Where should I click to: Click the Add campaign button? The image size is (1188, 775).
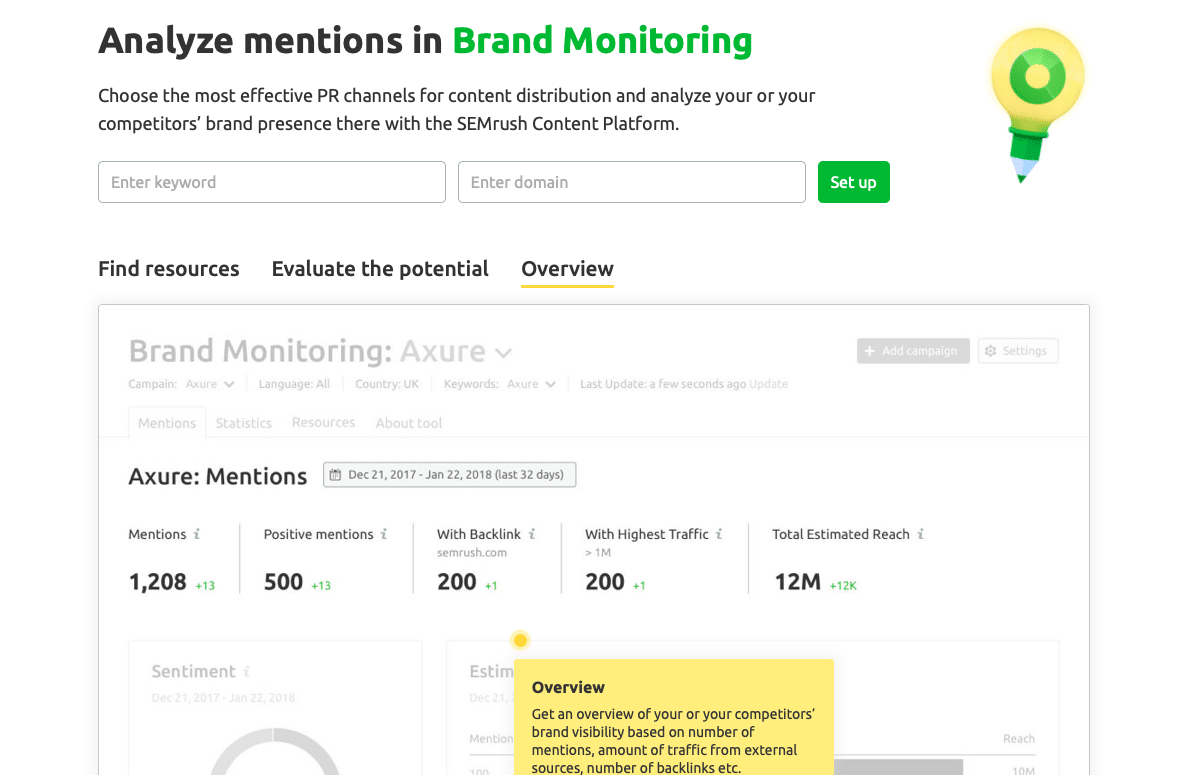click(x=913, y=351)
